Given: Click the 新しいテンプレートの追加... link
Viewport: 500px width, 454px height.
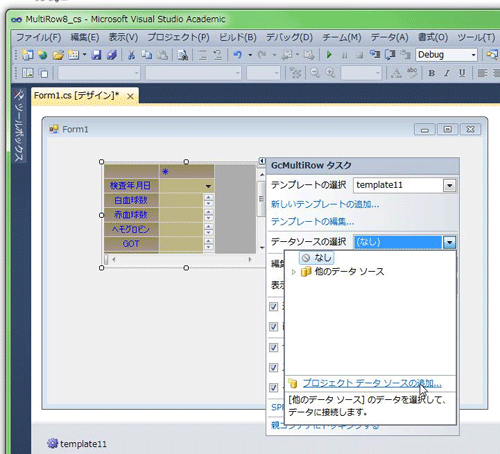Looking at the screenshot, I should pyautogui.click(x=325, y=204).
